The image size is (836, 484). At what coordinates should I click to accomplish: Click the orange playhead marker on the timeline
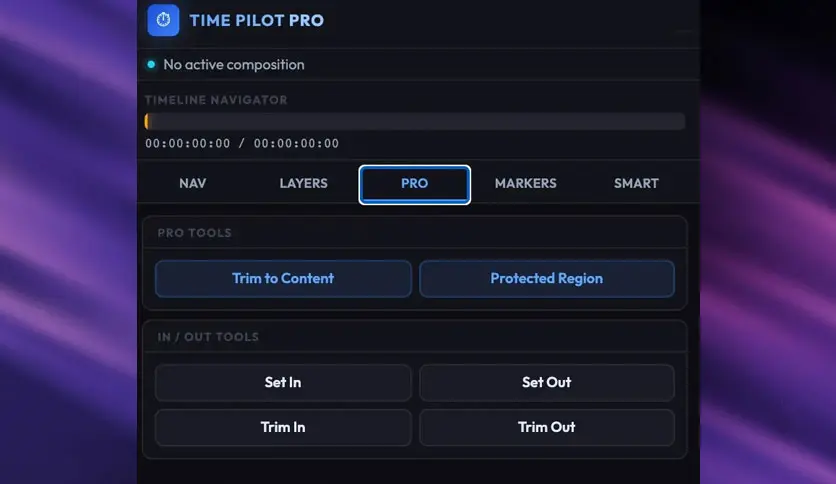pyautogui.click(x=147, y=122)
